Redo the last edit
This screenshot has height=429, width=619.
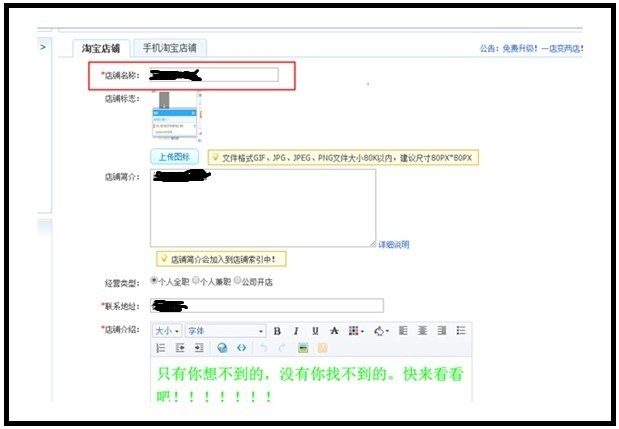(x=282, y=348)
